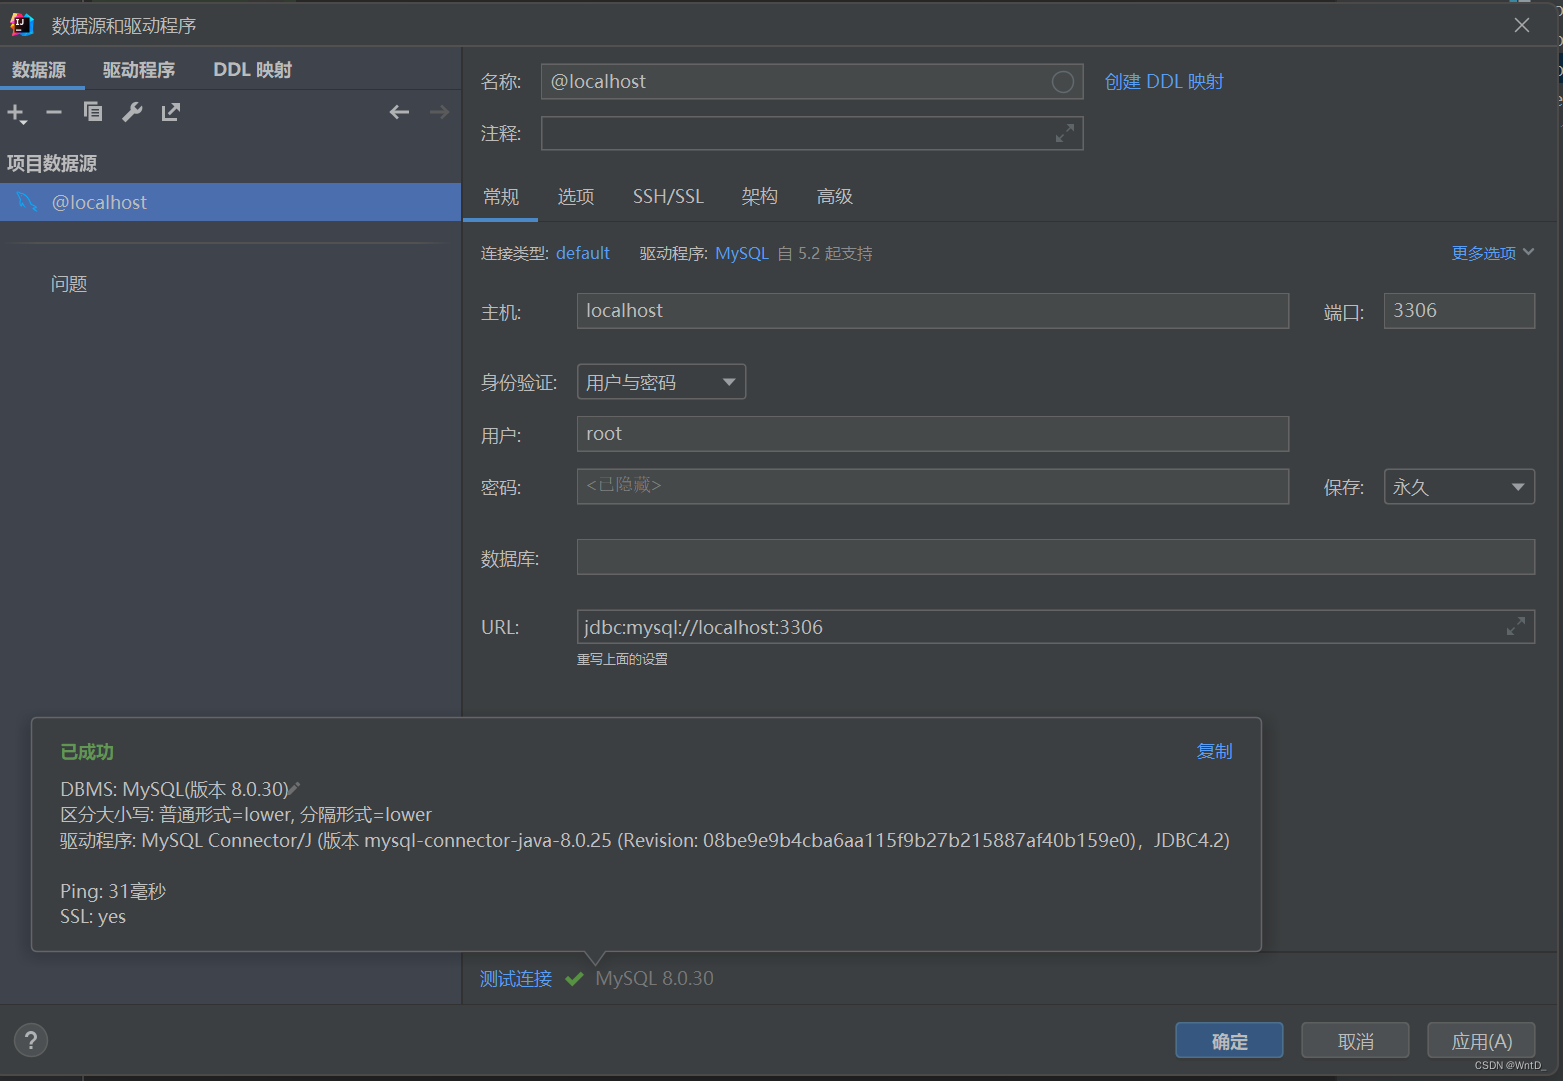Open help with the question mark button
Viewport: 1563px width, 1081px height.
[31, 1040]
